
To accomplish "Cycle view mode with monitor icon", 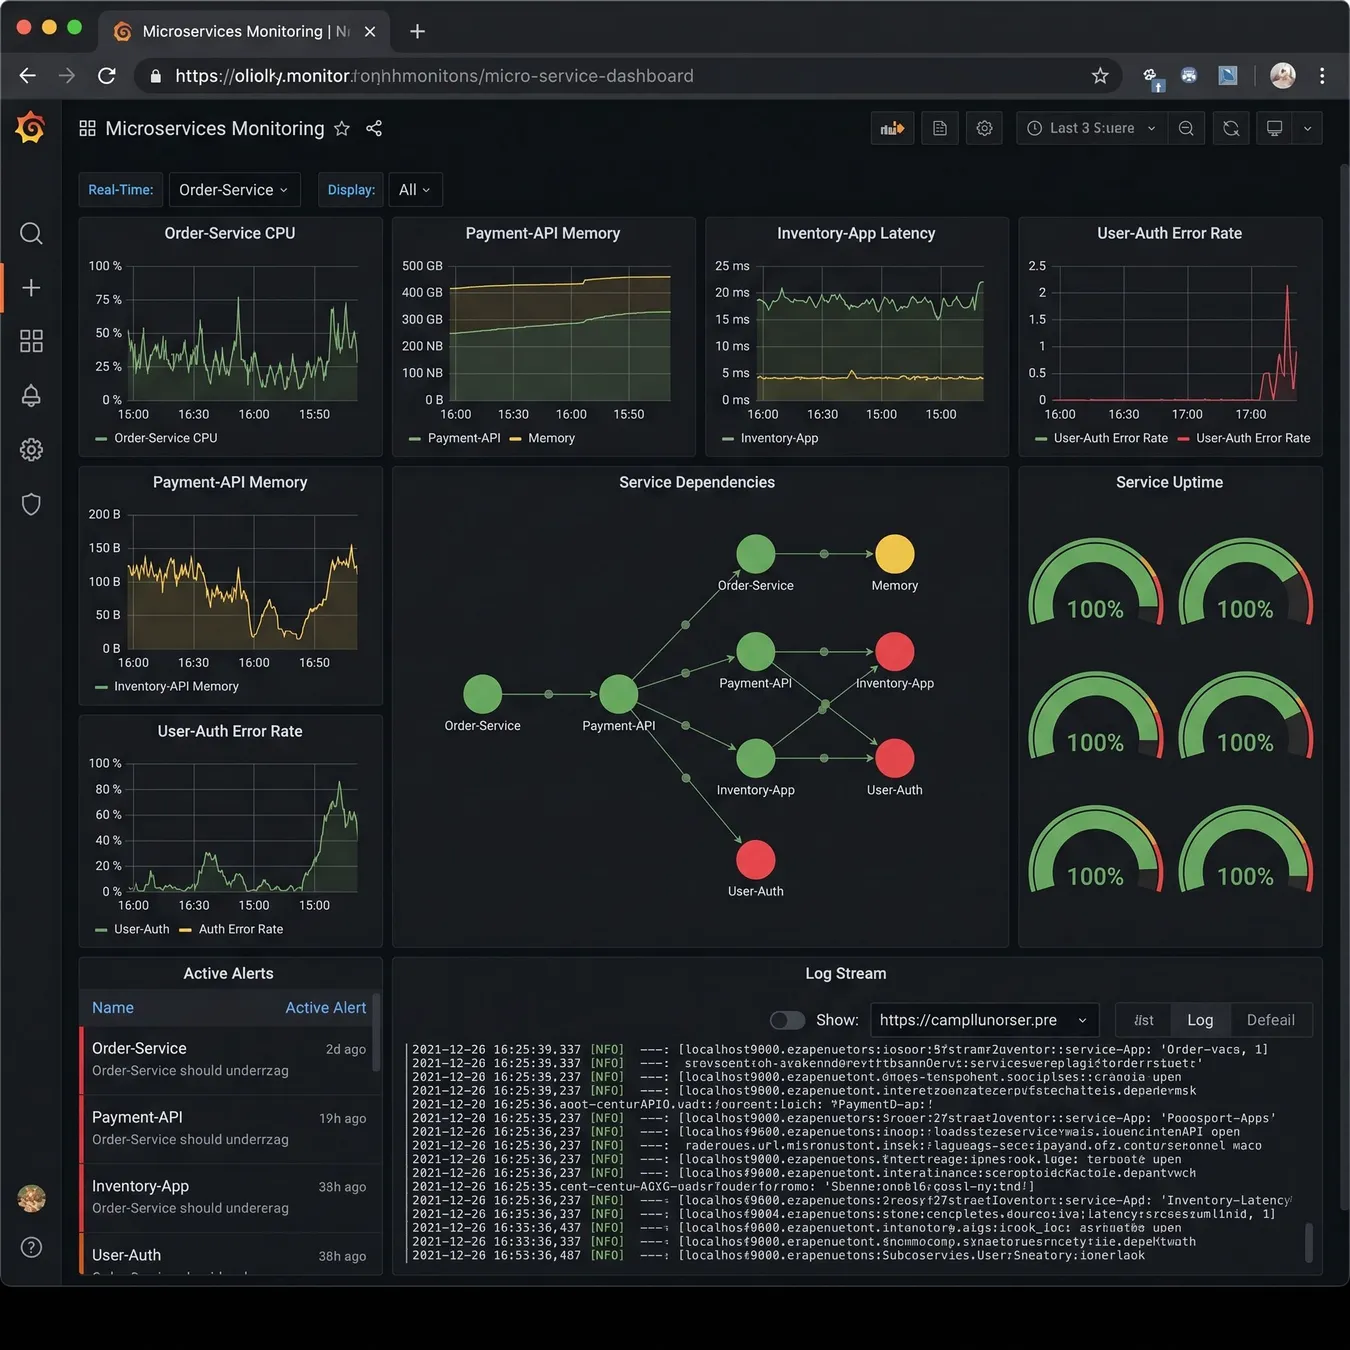I will tap(1274, 128).
